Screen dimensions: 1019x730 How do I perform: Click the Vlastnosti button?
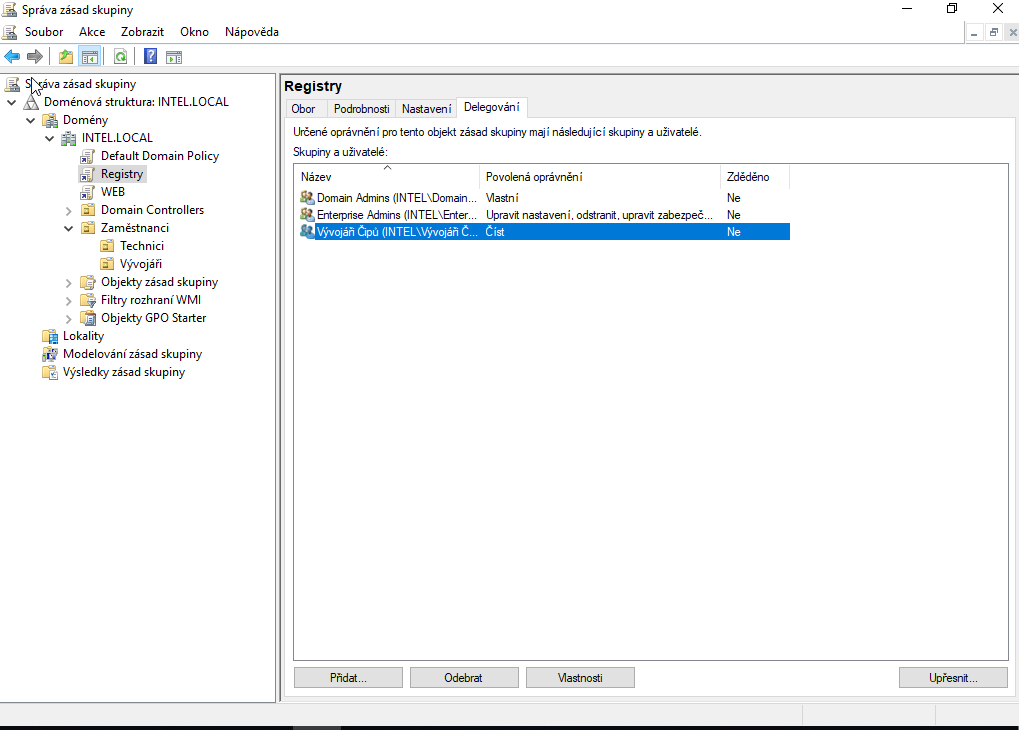(x=580, y=678)
